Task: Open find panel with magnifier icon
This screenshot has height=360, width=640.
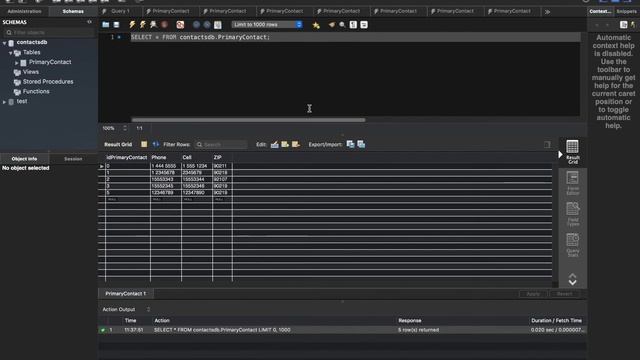Action: click(x=342, y=25)
